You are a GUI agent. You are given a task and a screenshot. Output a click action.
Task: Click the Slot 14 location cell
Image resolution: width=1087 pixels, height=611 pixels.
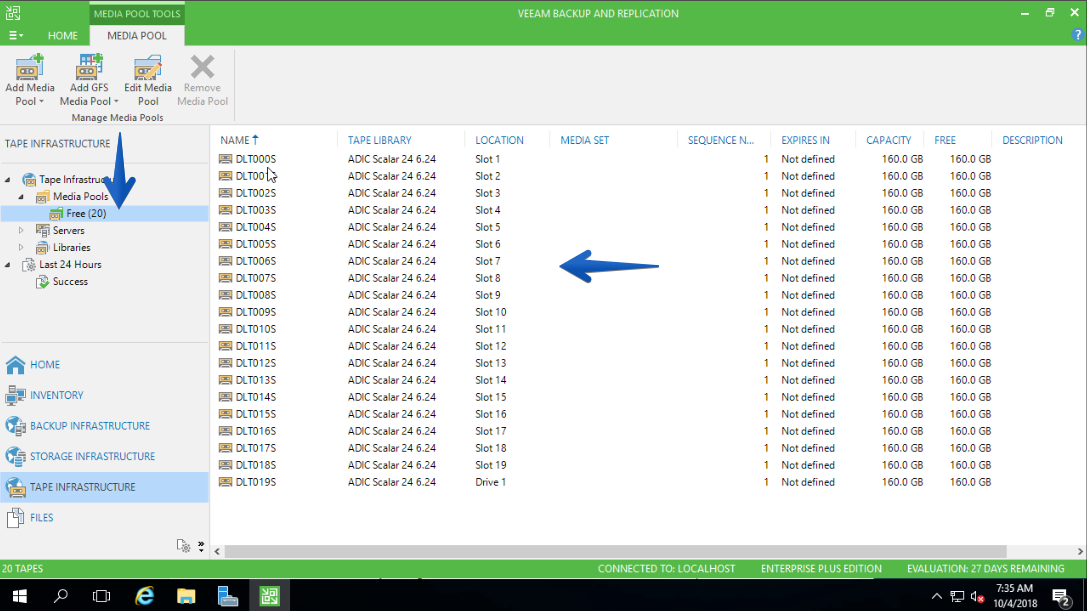(490, 380)
